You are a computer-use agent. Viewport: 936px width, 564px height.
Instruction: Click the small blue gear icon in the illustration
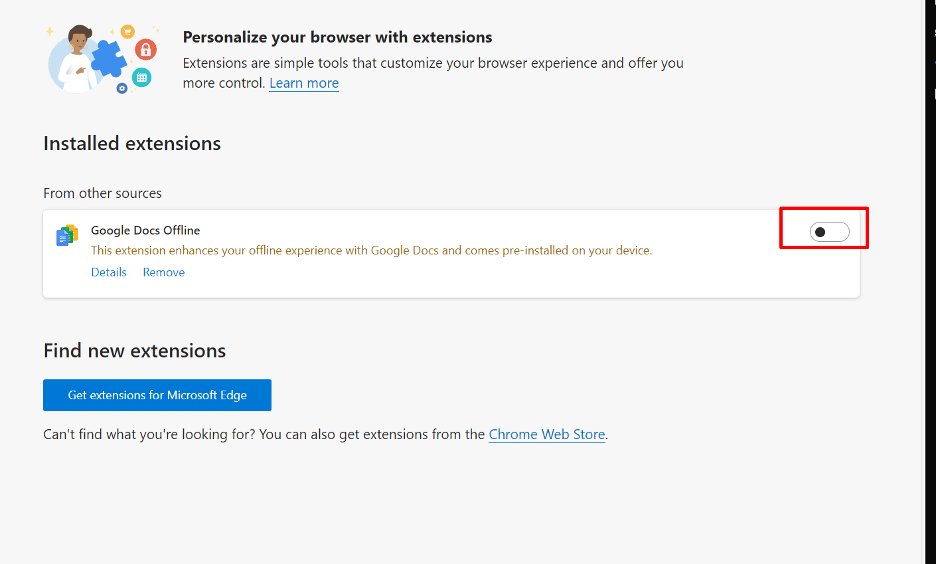point(122,88)
